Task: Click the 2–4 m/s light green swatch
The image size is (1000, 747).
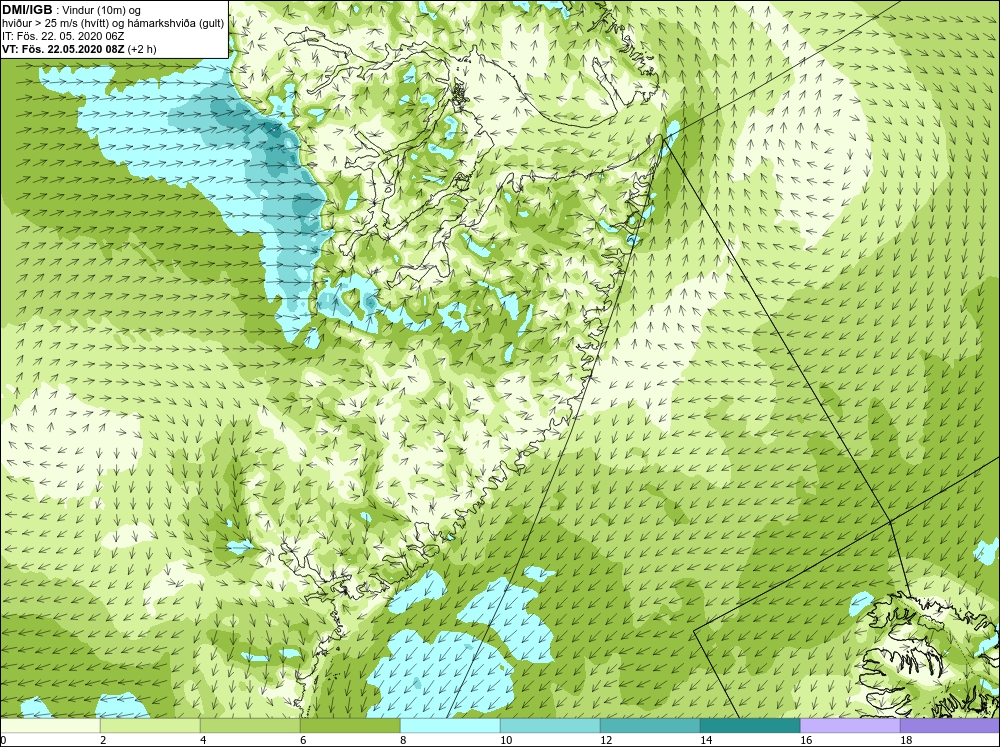Action: [150, 726]
